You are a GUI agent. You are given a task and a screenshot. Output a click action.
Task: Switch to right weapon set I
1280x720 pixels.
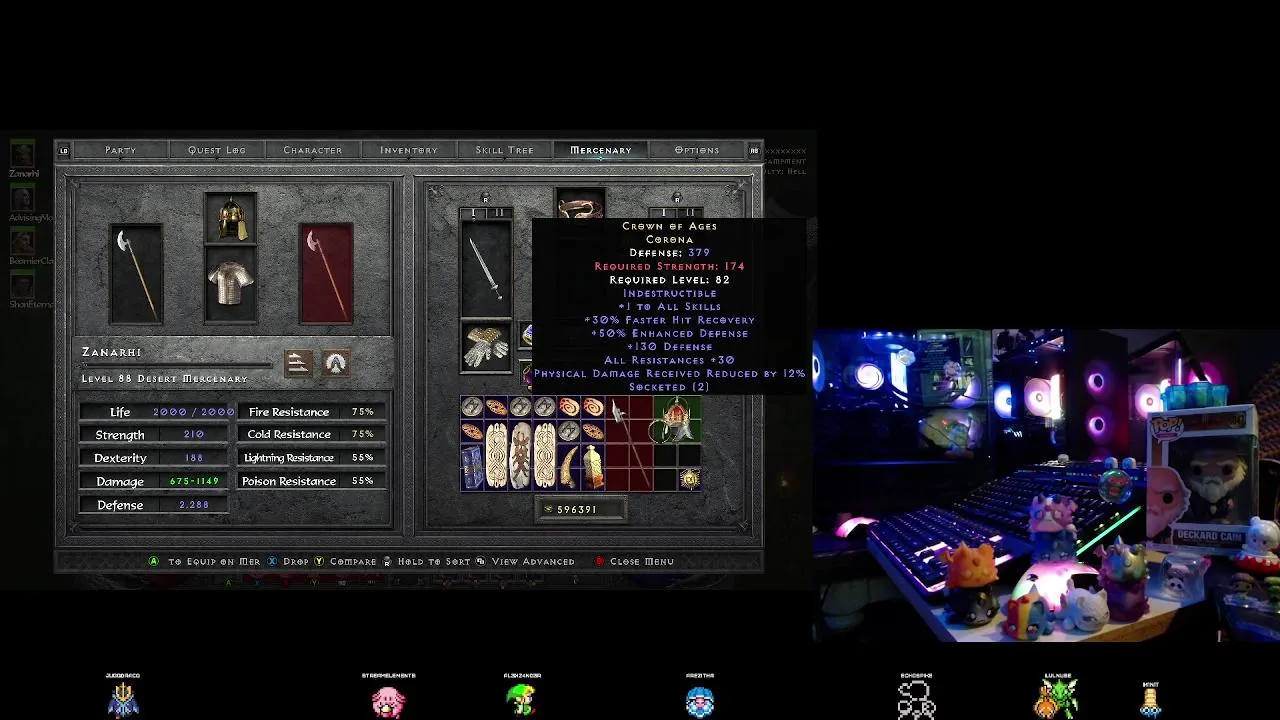664,213
